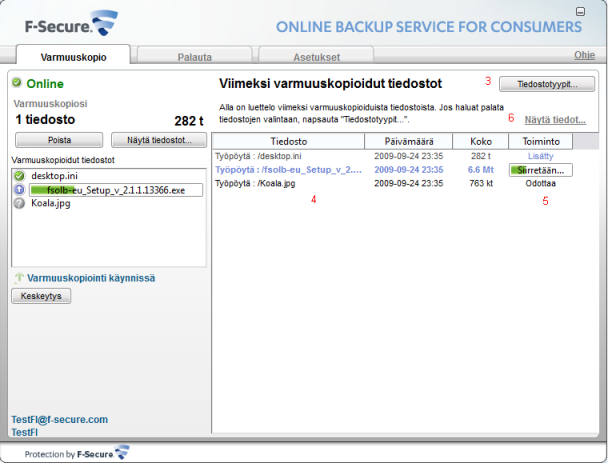
Task: Select the Työpöytä : /Koala.jpg table row
Action: tap(394, 183)
